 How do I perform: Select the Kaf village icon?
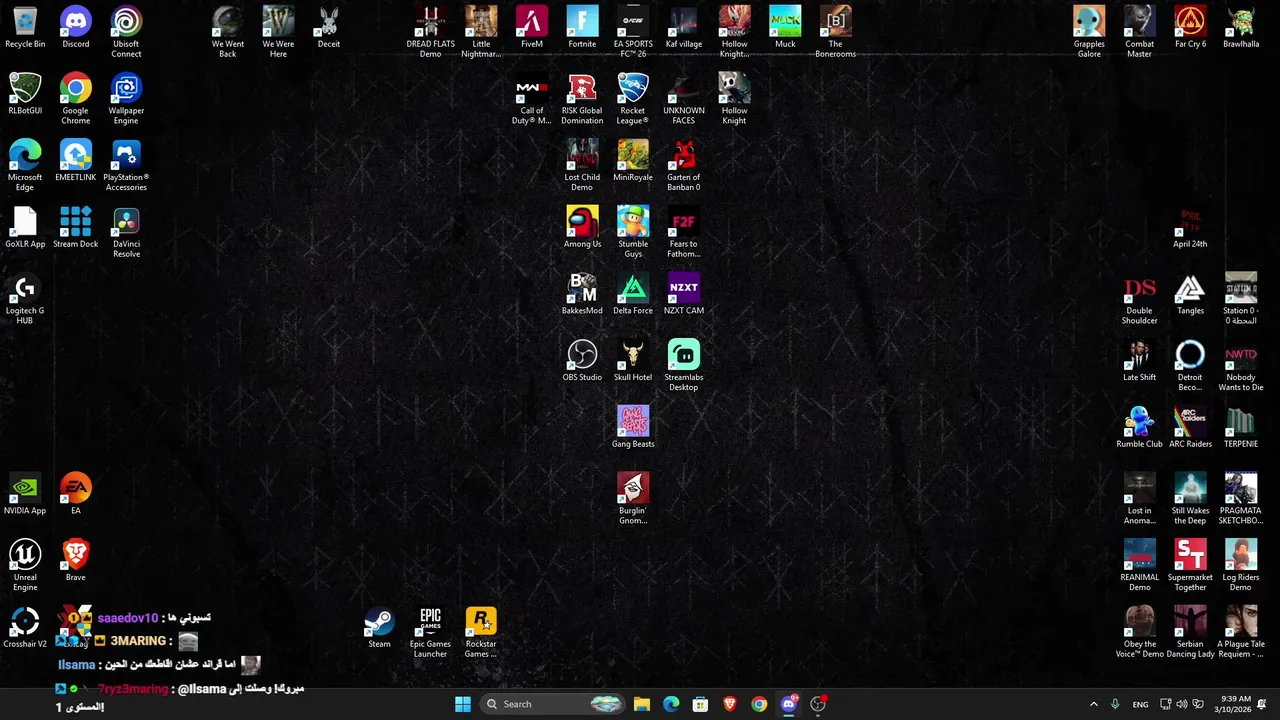pyautogui.click(x=684, y=28)
